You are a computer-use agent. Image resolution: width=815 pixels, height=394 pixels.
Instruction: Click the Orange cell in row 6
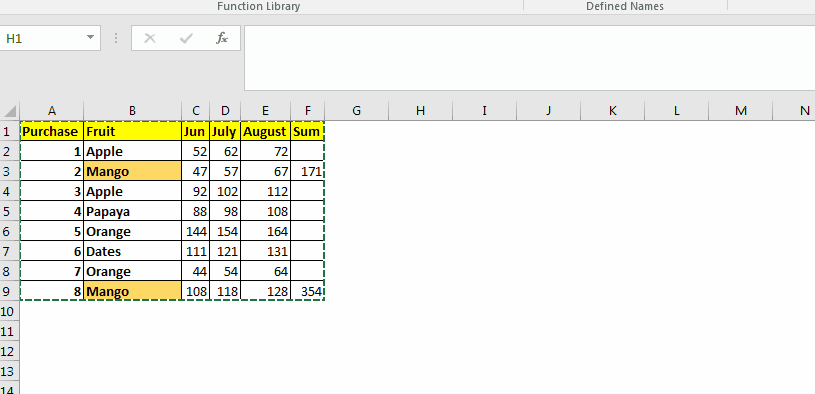point(133,232)
